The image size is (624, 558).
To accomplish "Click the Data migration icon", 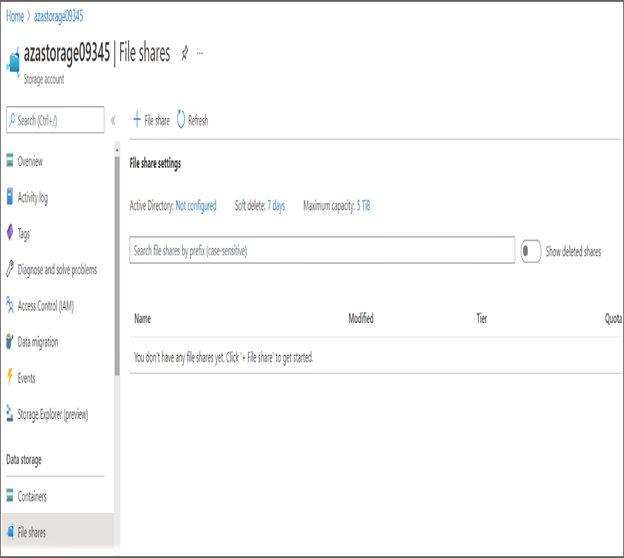I will click(10, 341).
